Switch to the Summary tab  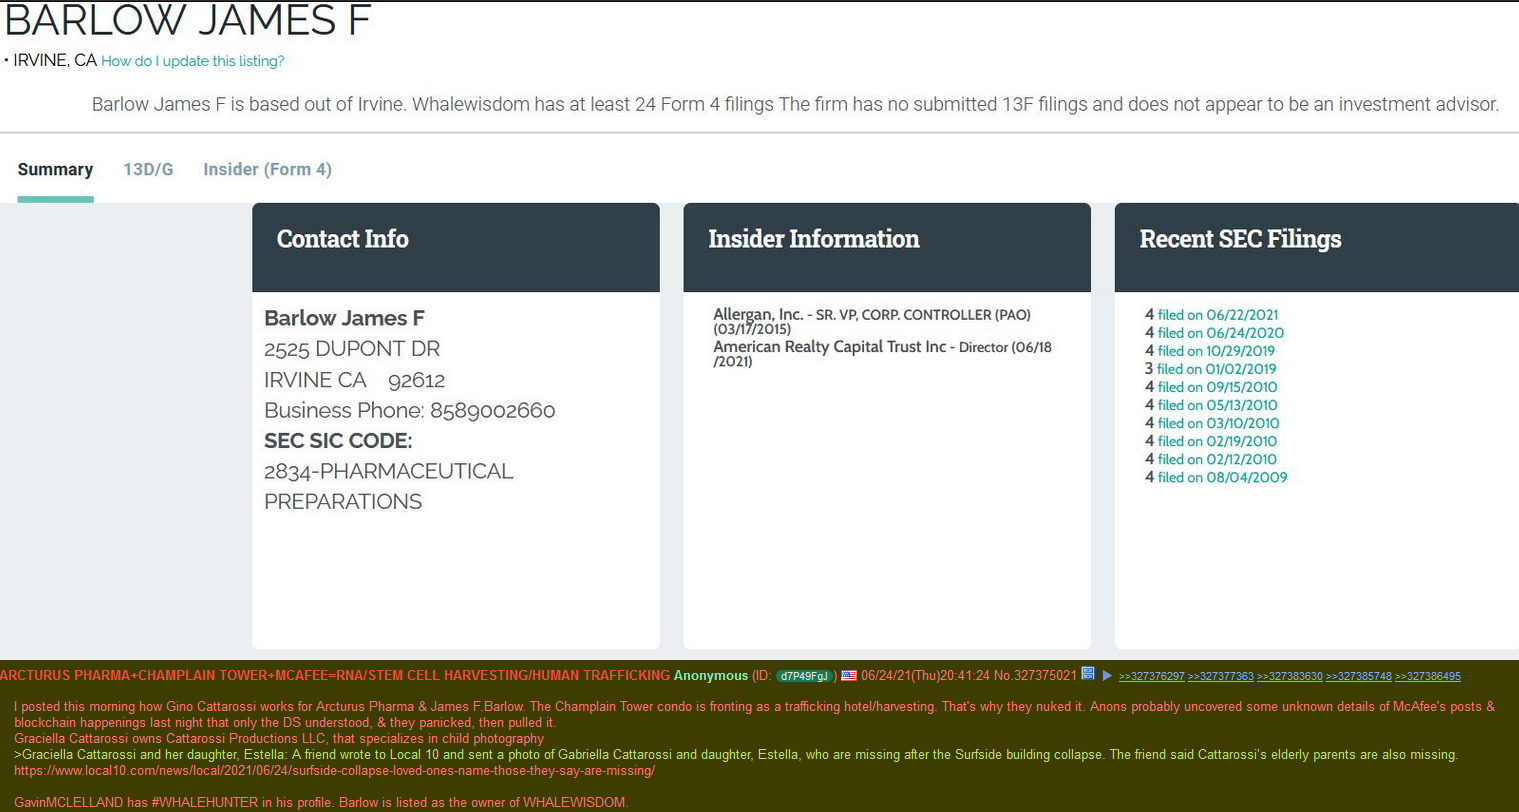(x=55, y=170)
